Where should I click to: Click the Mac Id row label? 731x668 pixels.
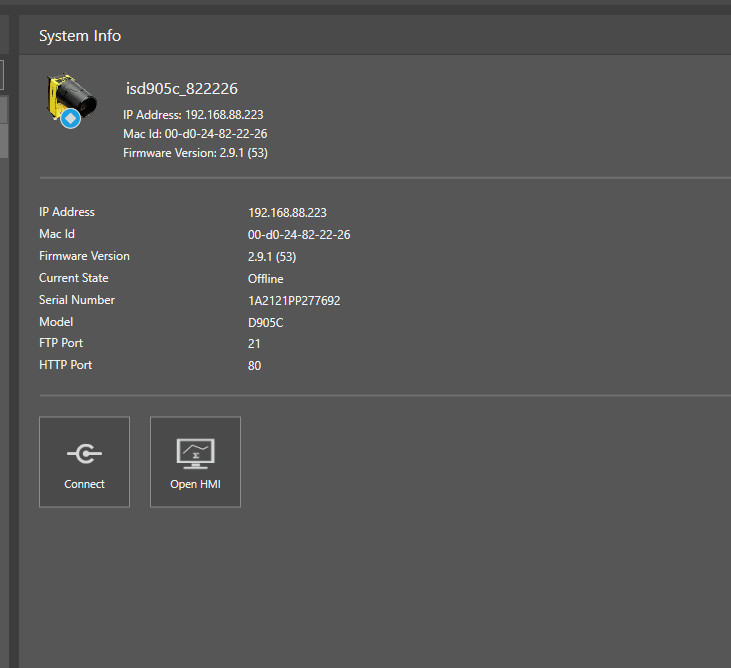[x=57, y=234]
